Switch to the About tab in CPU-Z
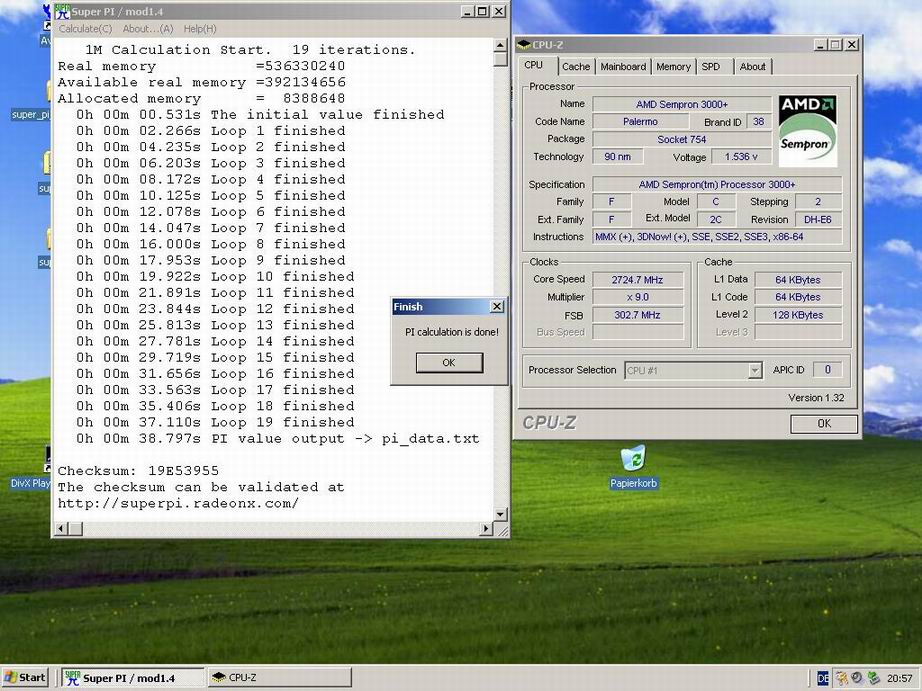Viewport: 922px width, 691px height. tap(752, 66)
